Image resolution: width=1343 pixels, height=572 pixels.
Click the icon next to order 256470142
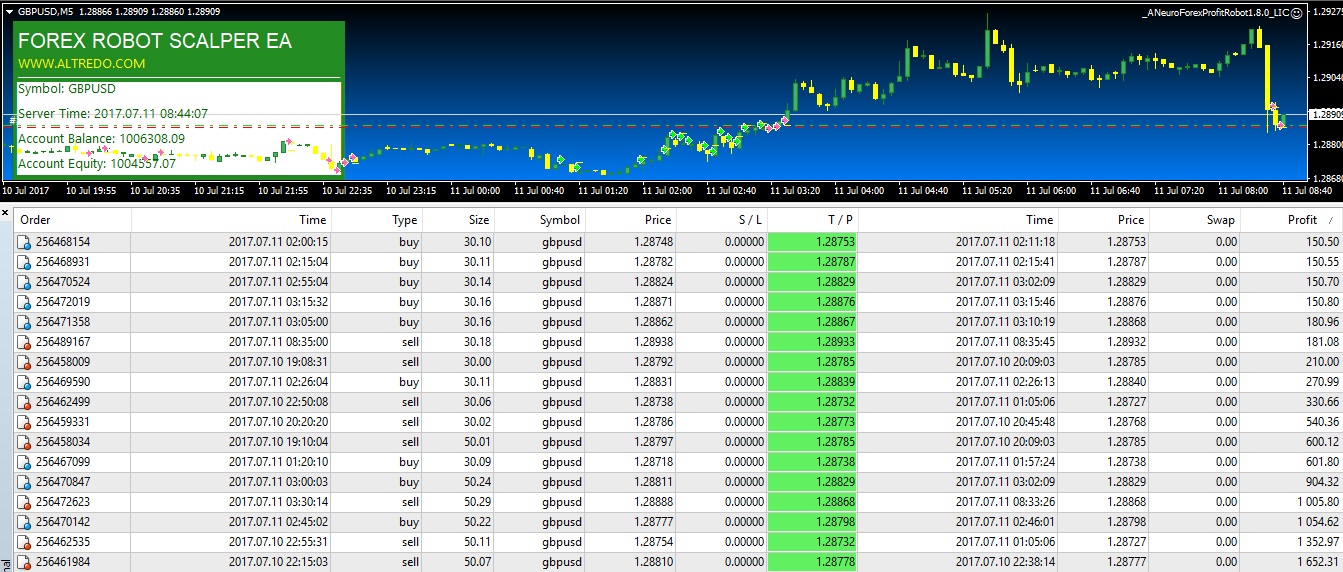click(x=24, y=522)
